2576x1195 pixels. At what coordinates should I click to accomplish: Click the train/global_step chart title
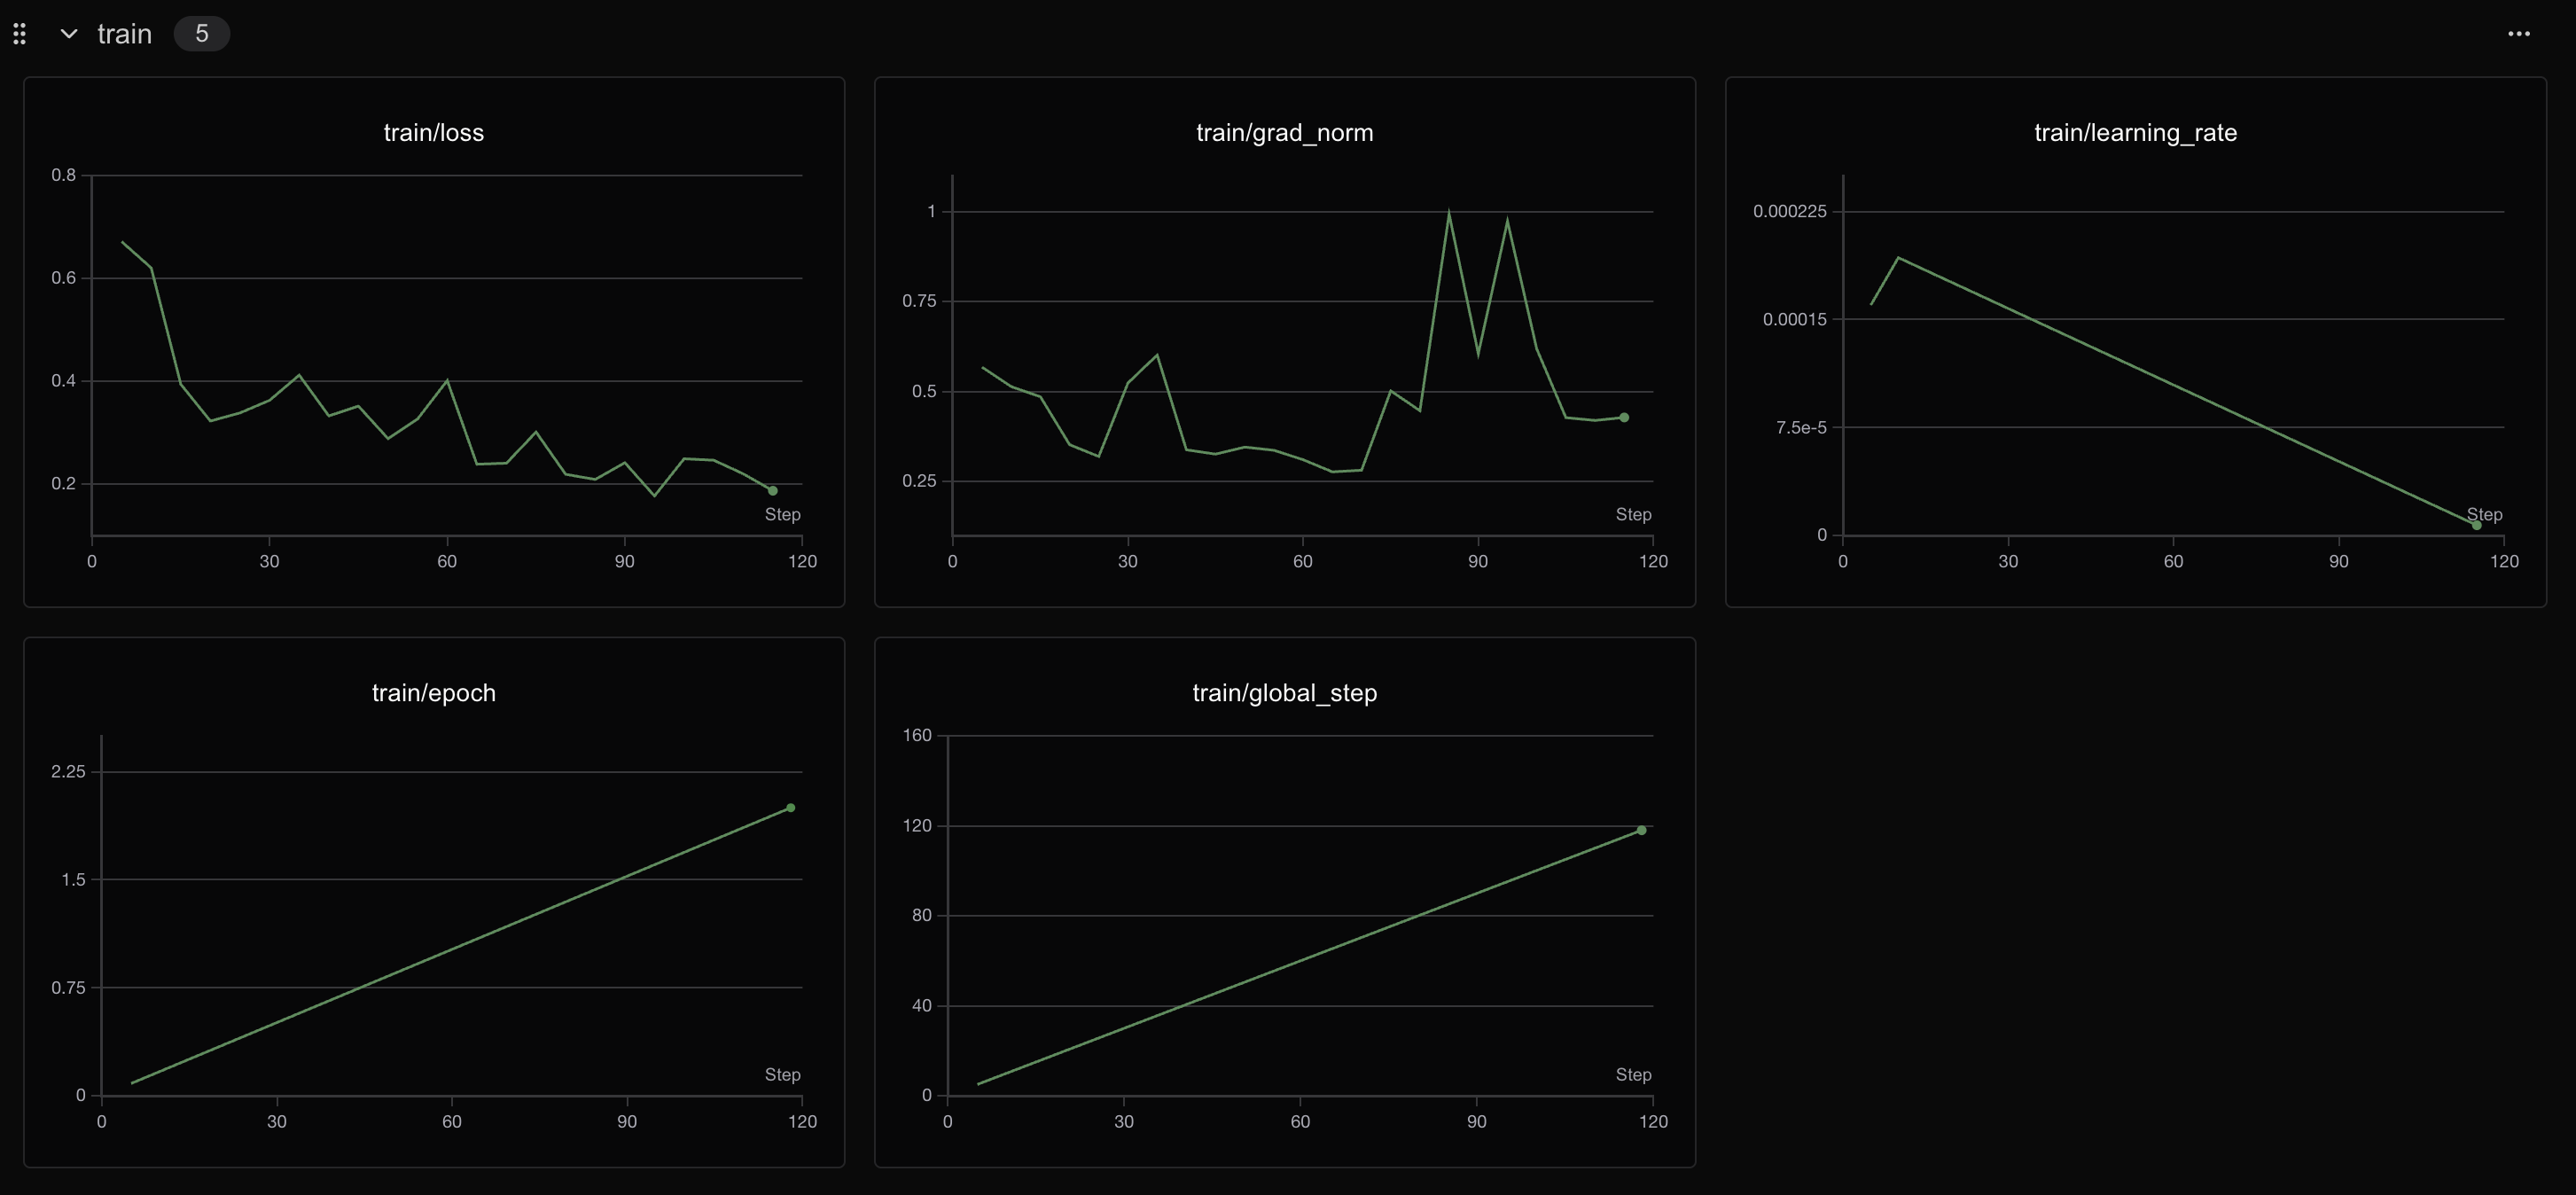1284,693
